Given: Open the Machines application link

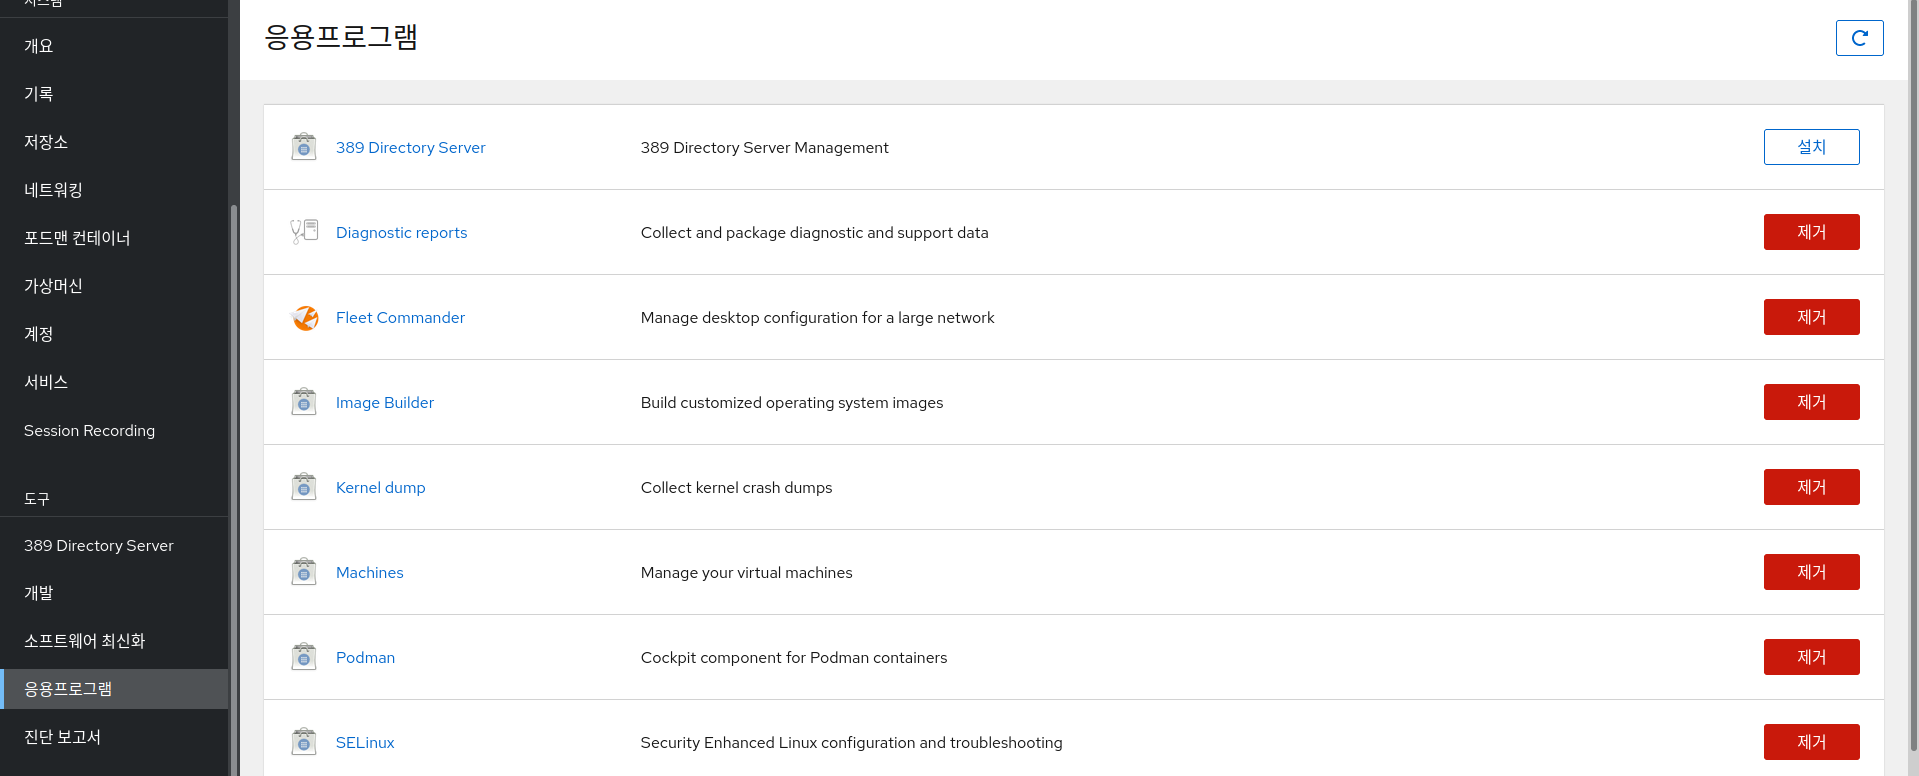Looking at the screenshot, I should coord(369,572).
